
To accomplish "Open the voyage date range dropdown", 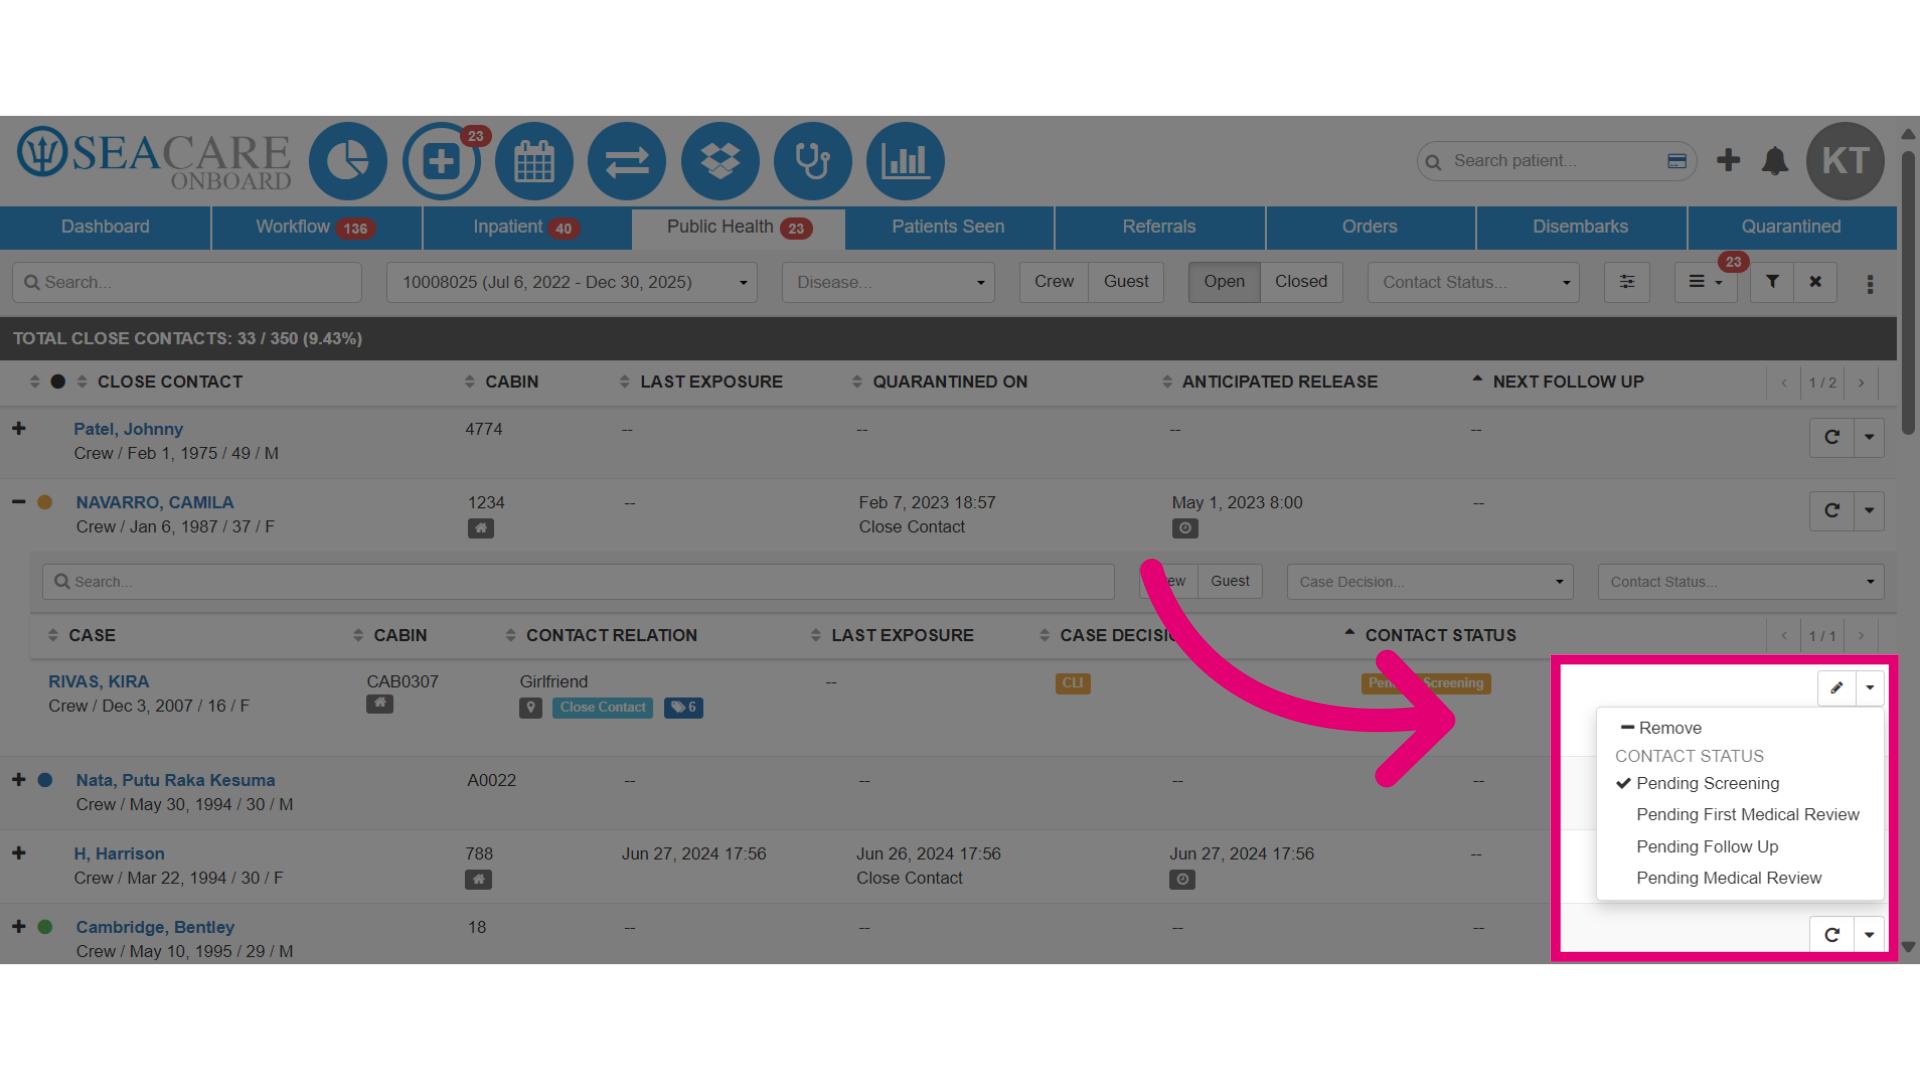I will point(572,282).
